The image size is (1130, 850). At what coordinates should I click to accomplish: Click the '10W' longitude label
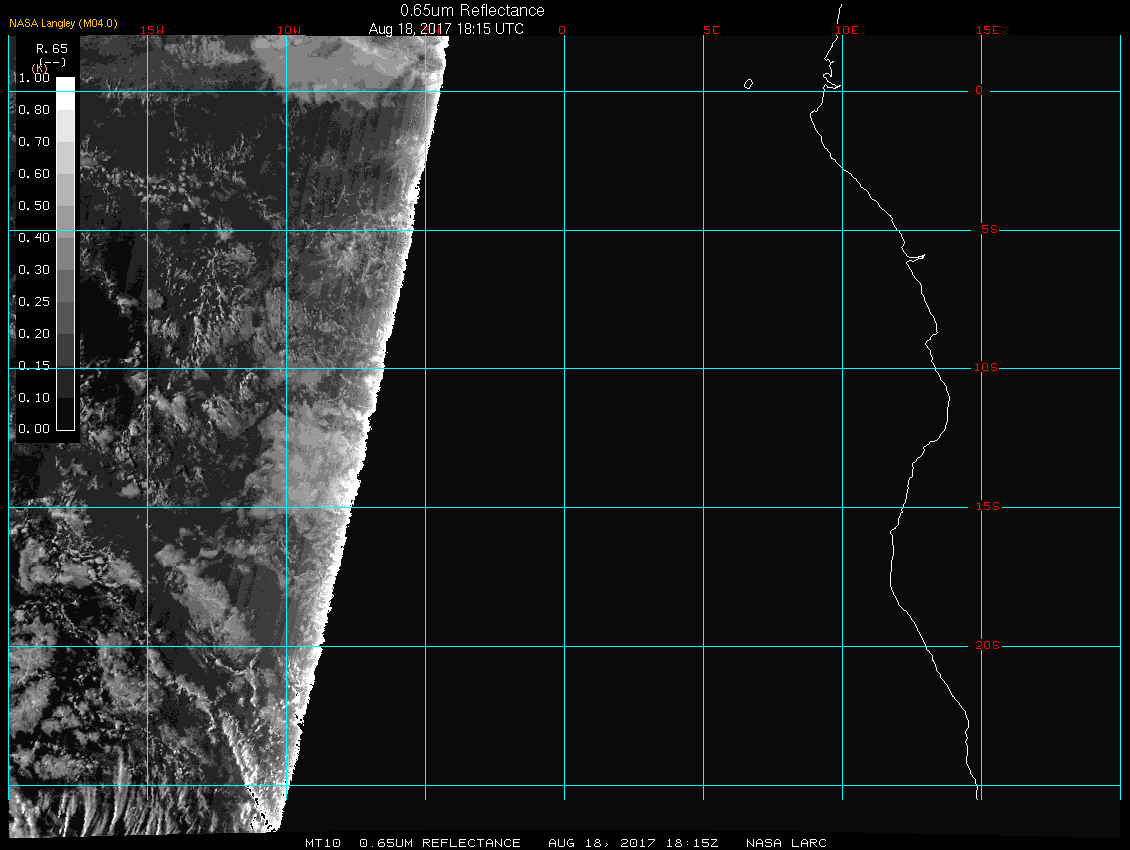click(x=289, y=30)
